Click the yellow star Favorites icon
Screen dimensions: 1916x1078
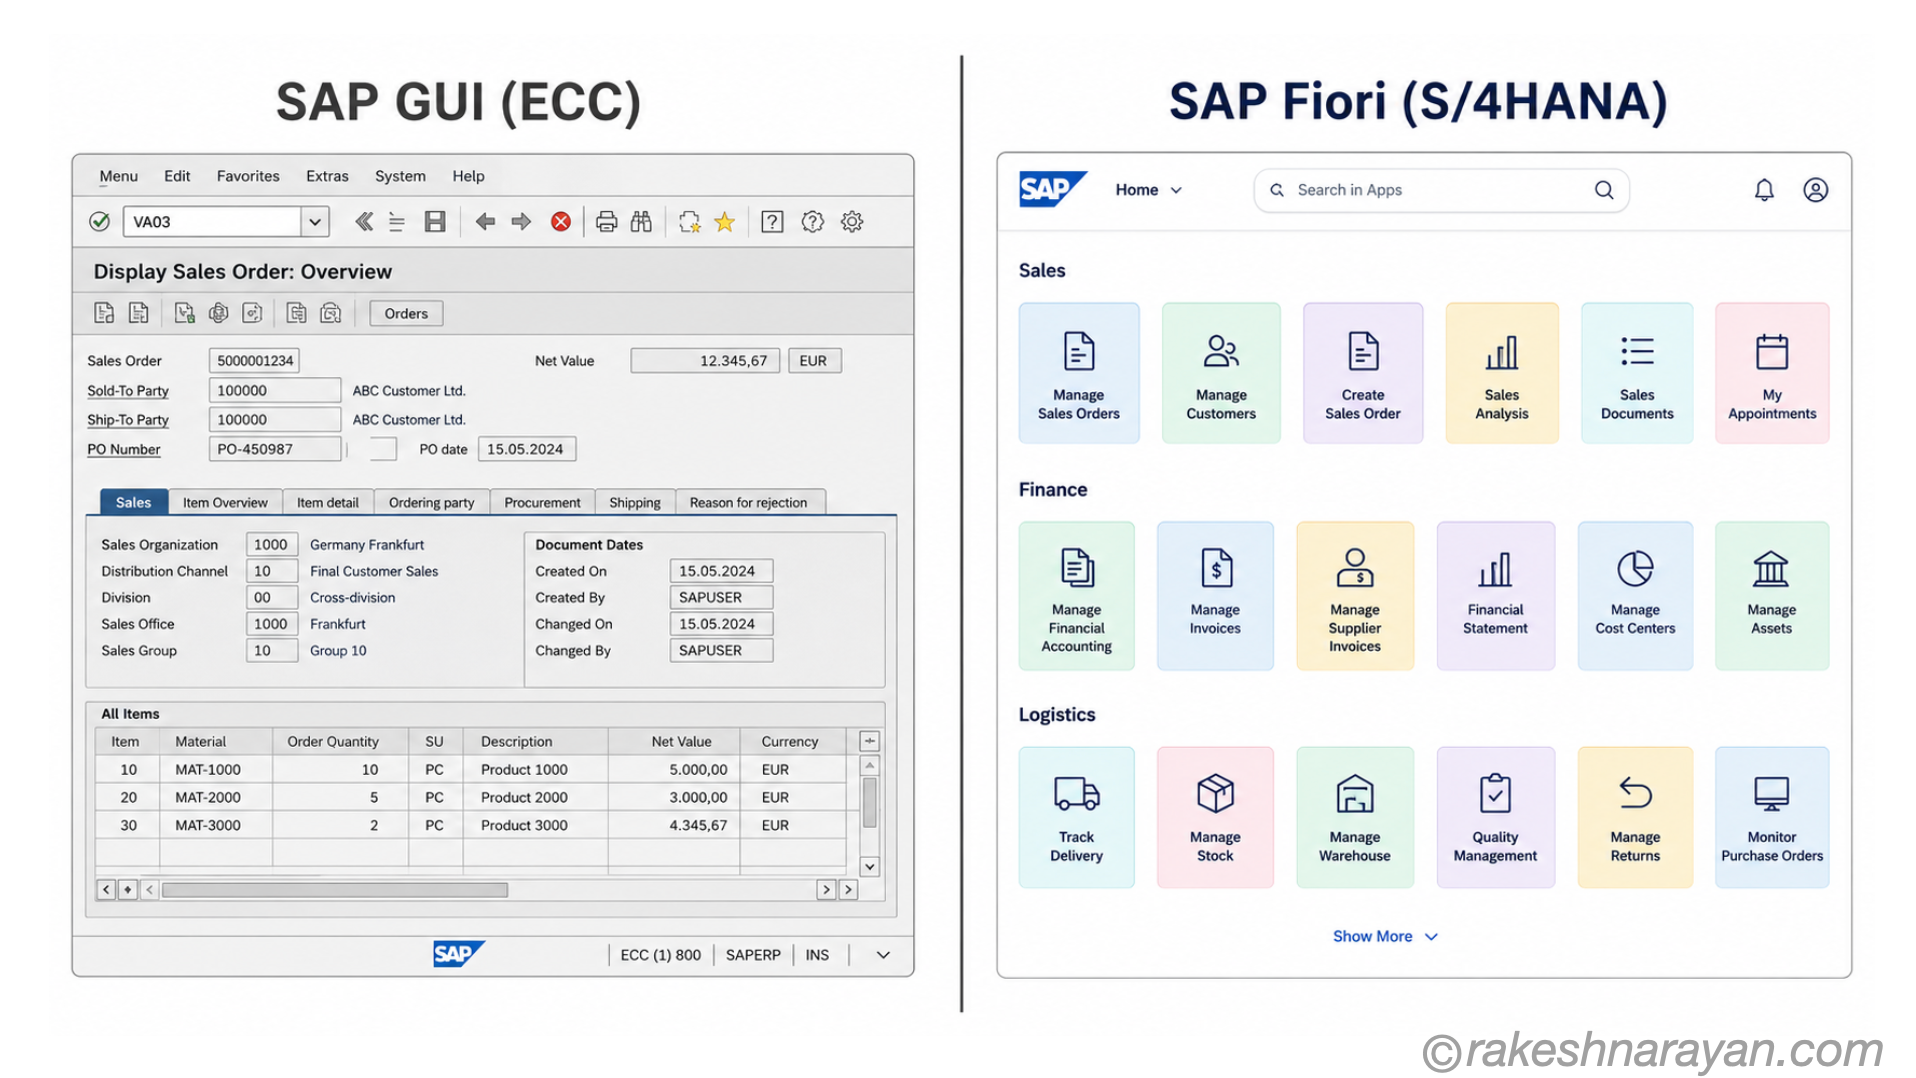click(725, 221)
